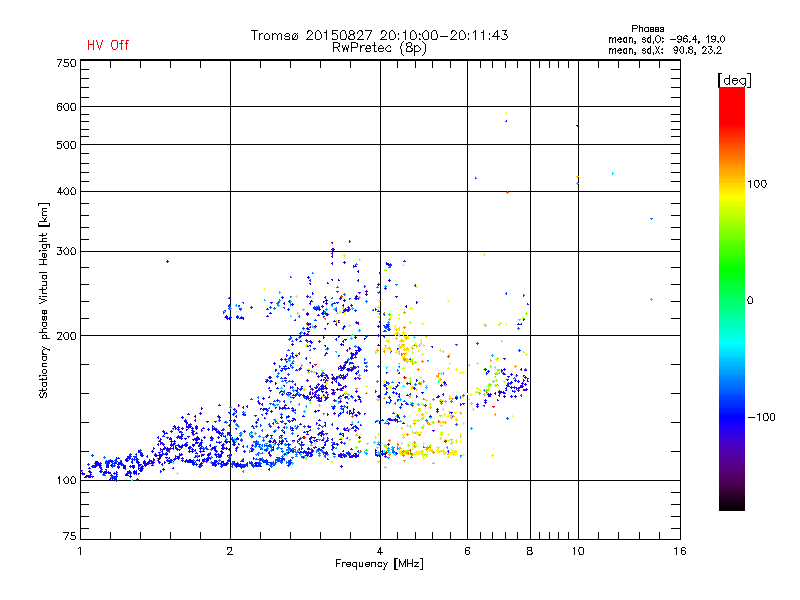
Task: Click the y-axis tick label '600'
Action: tap(66, 107)
